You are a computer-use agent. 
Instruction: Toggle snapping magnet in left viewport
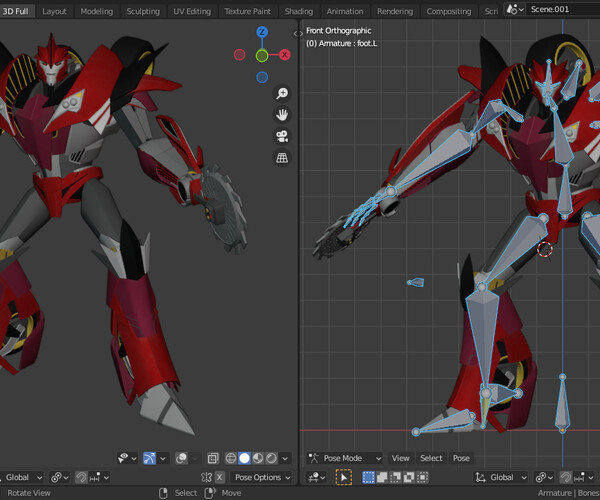(81, 477)
